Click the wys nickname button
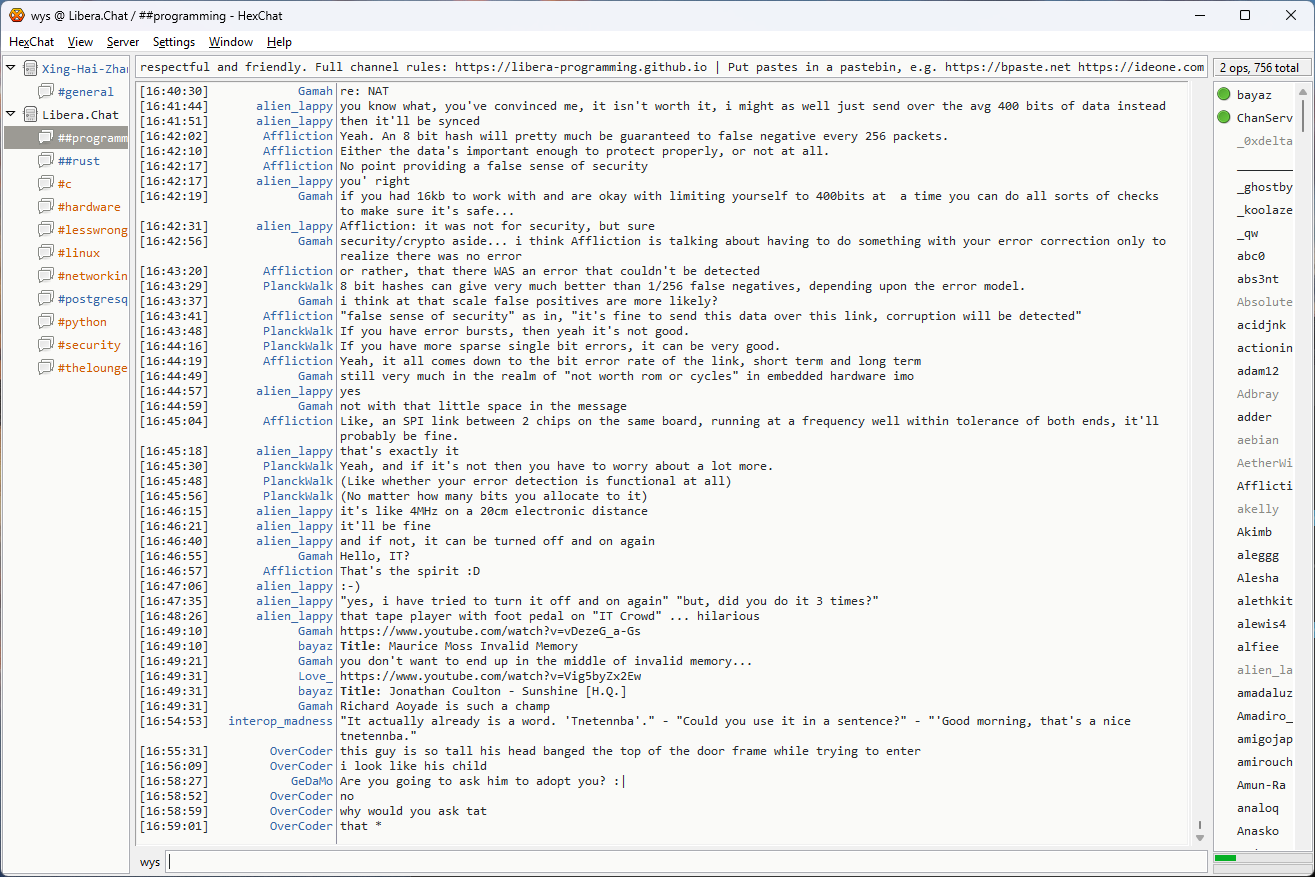The width and height of the screenshot is (1315, 877). (150, 862)
